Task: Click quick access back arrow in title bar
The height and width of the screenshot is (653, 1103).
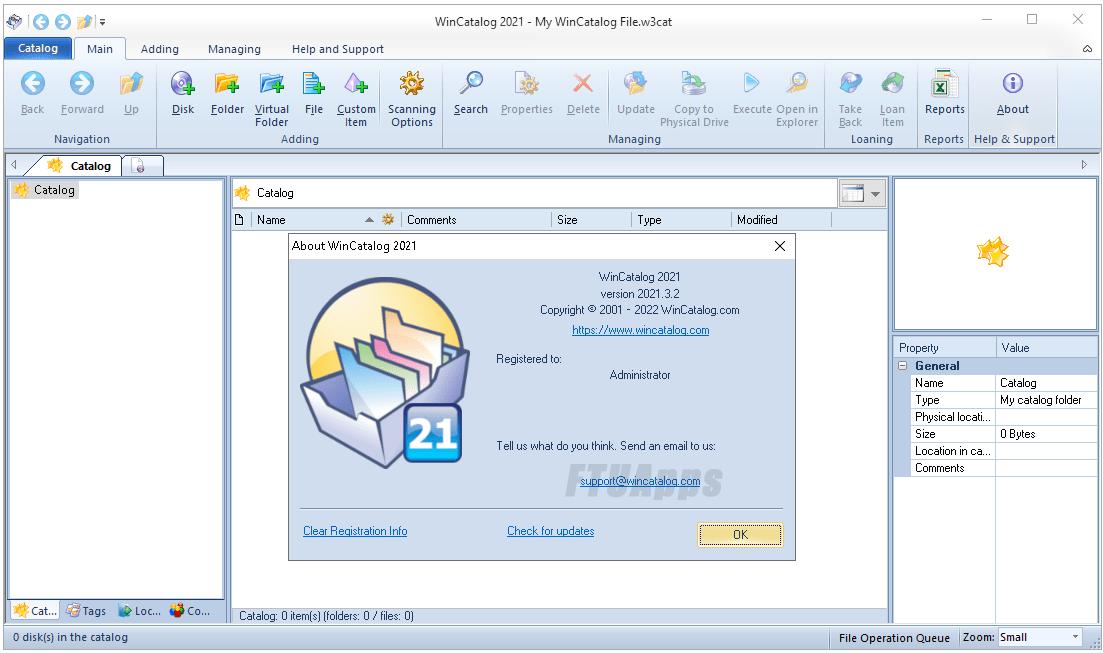Action: click(41, 22)
